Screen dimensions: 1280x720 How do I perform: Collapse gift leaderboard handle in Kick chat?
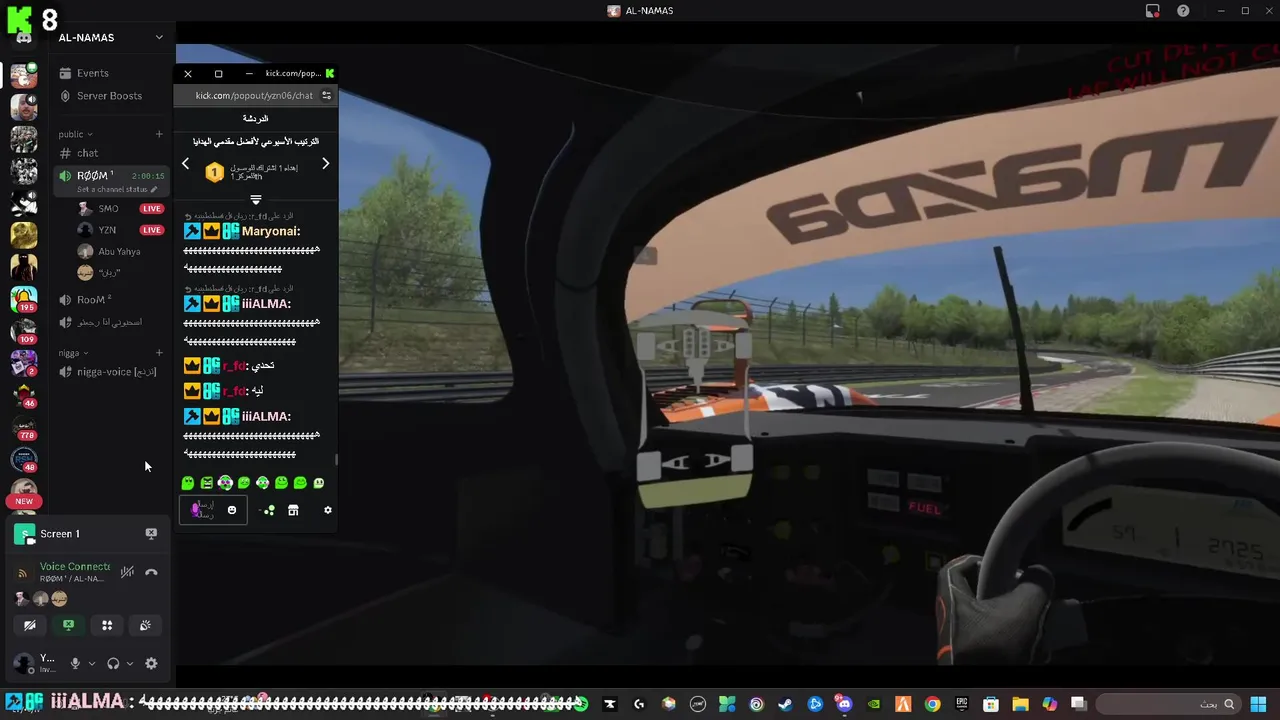pos(256,200)
